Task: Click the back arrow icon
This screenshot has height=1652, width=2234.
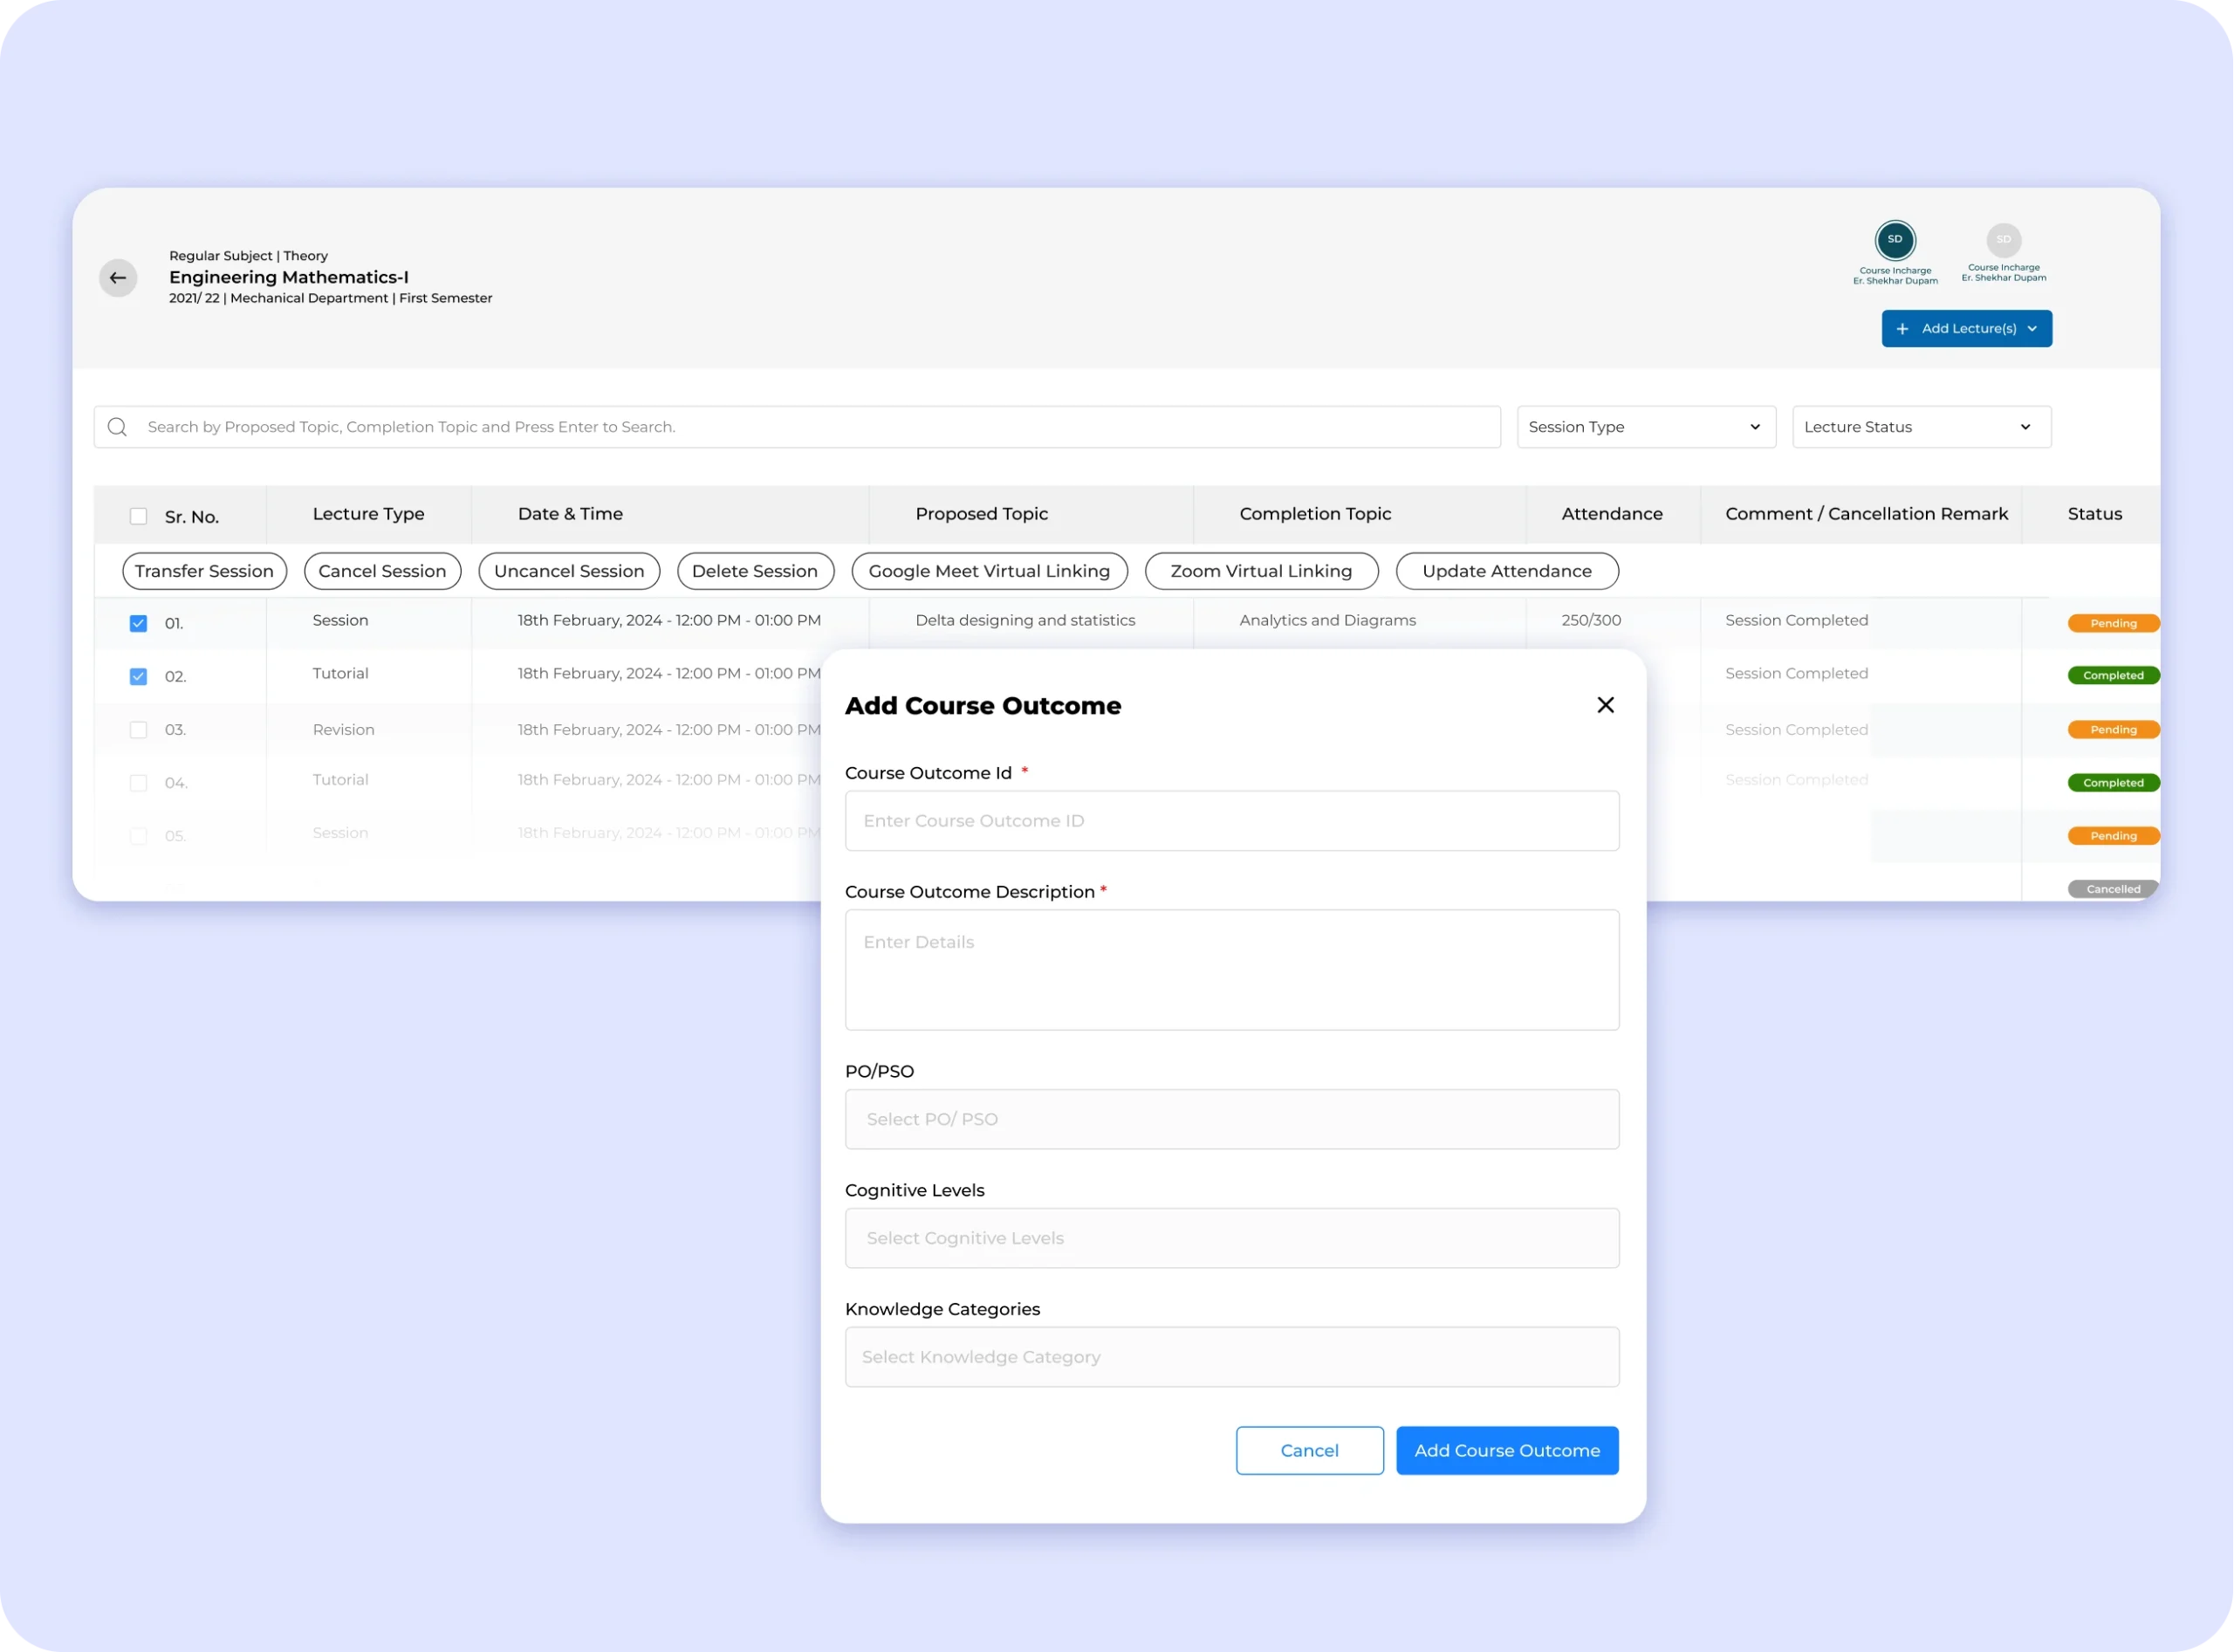Action: pos(118,278)
